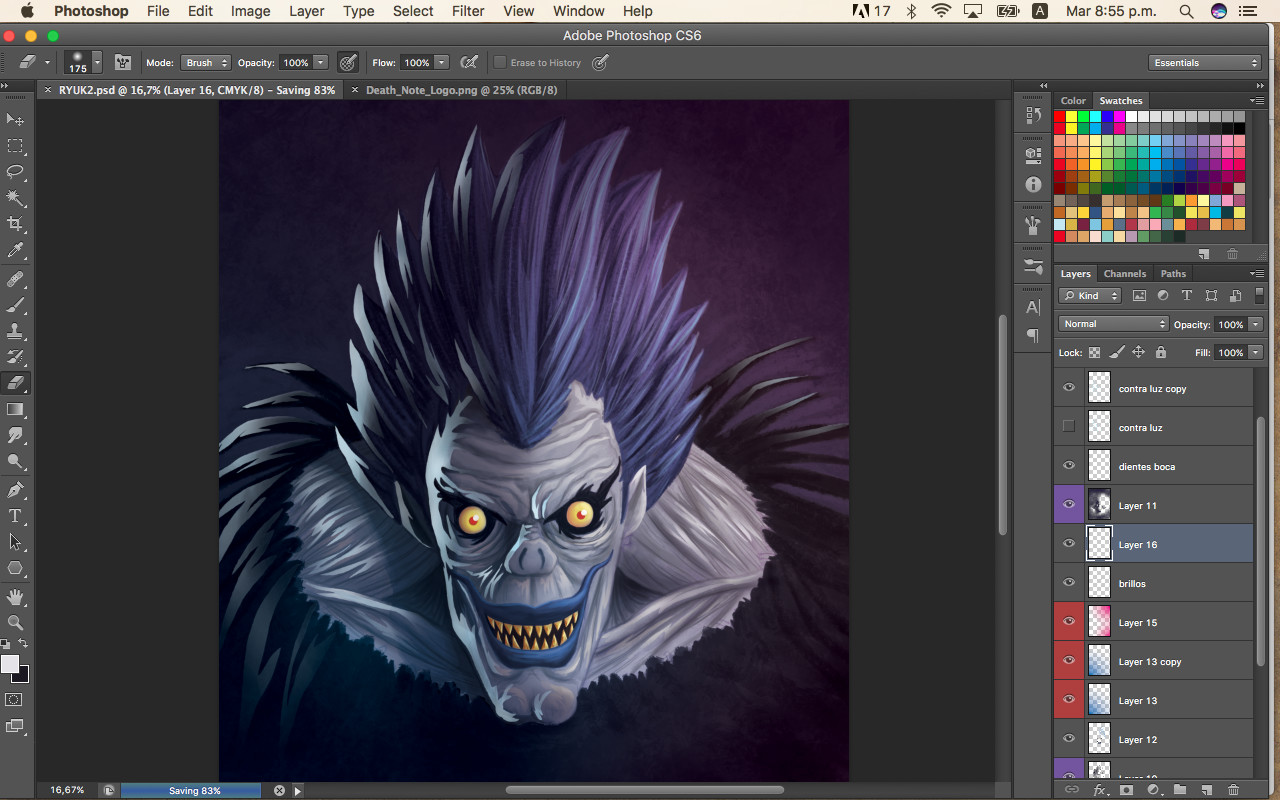
Task: Show the contra luz layer
Action: [1069, 427]
